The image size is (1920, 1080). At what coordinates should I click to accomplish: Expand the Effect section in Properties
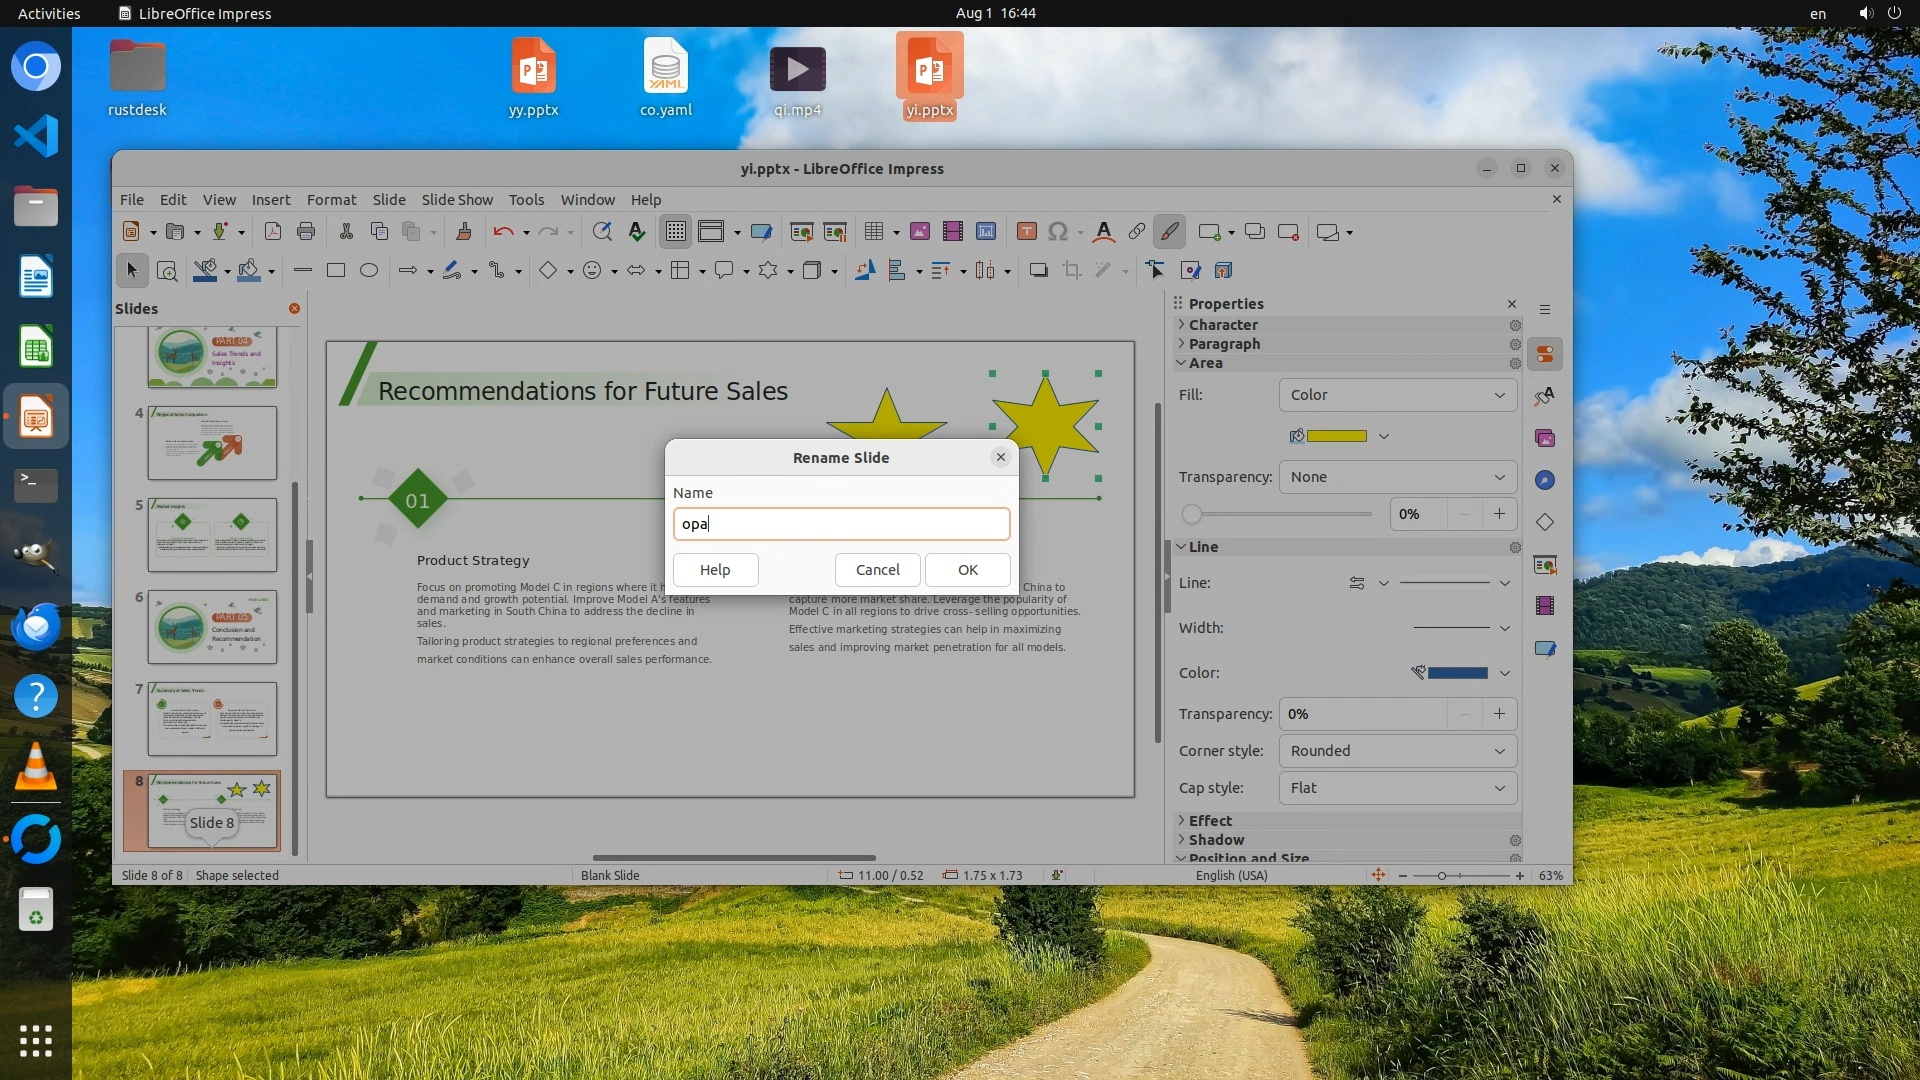coord(1210,820)
